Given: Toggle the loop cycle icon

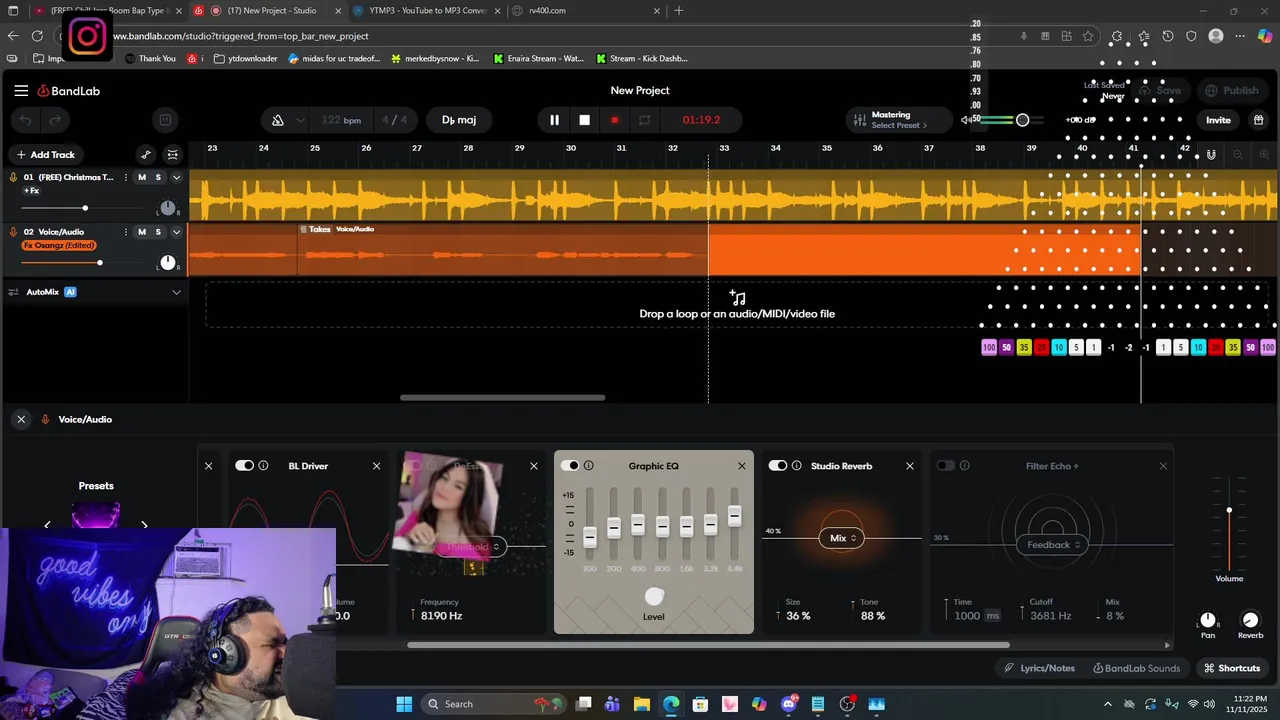Looking at the screenshot, I should 645,120.
